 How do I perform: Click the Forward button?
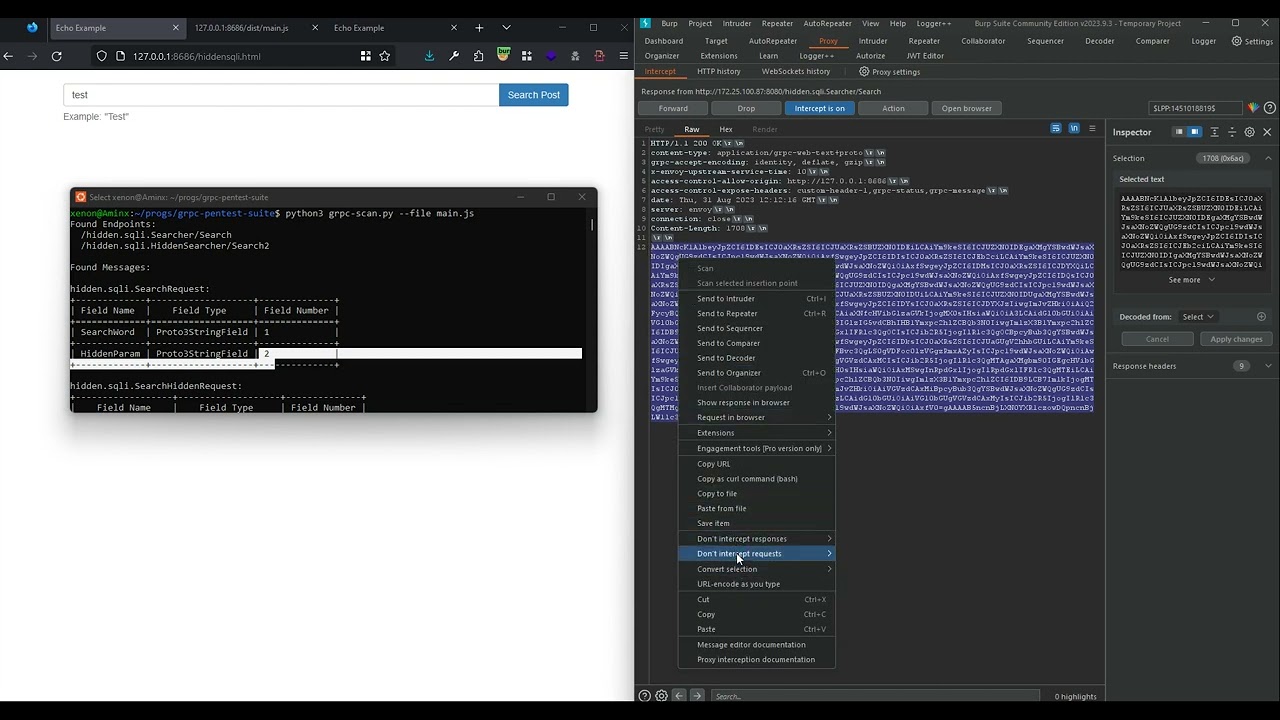673,108
